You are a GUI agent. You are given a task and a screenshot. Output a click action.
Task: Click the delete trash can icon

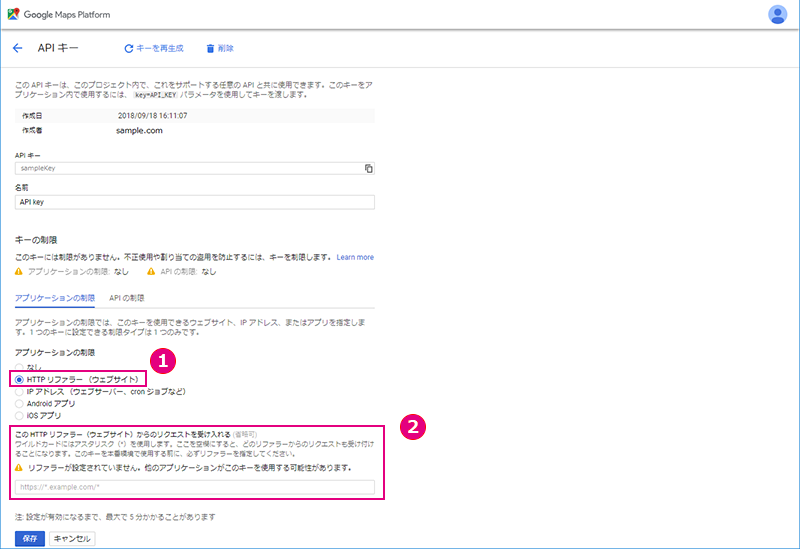[210, 48]
